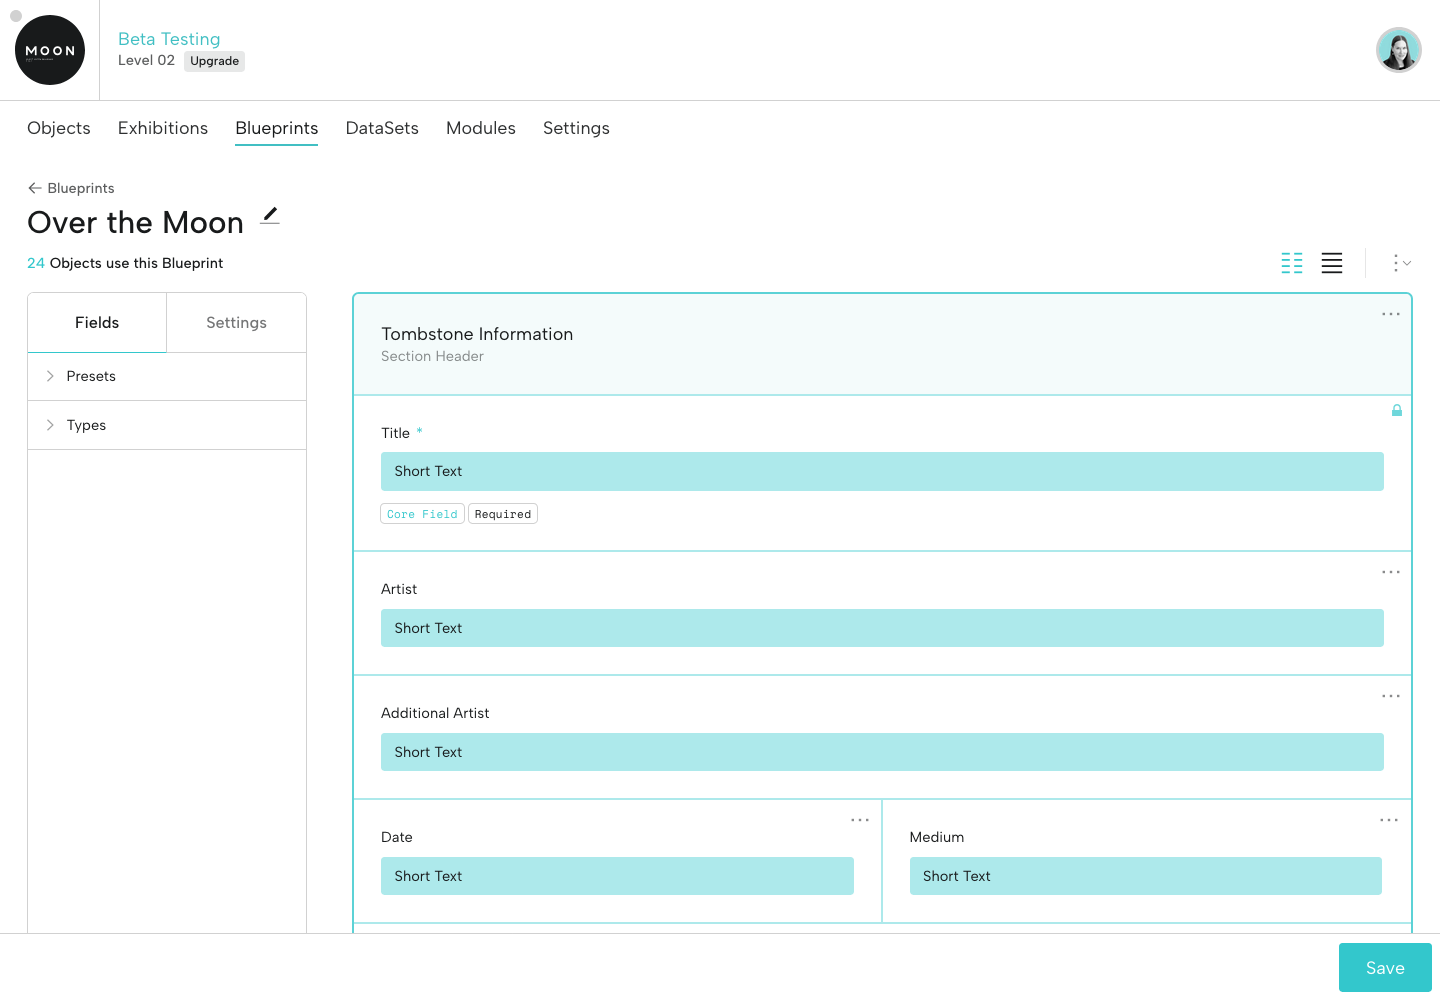Open the DataSets navigation tab

click(382, 128)
